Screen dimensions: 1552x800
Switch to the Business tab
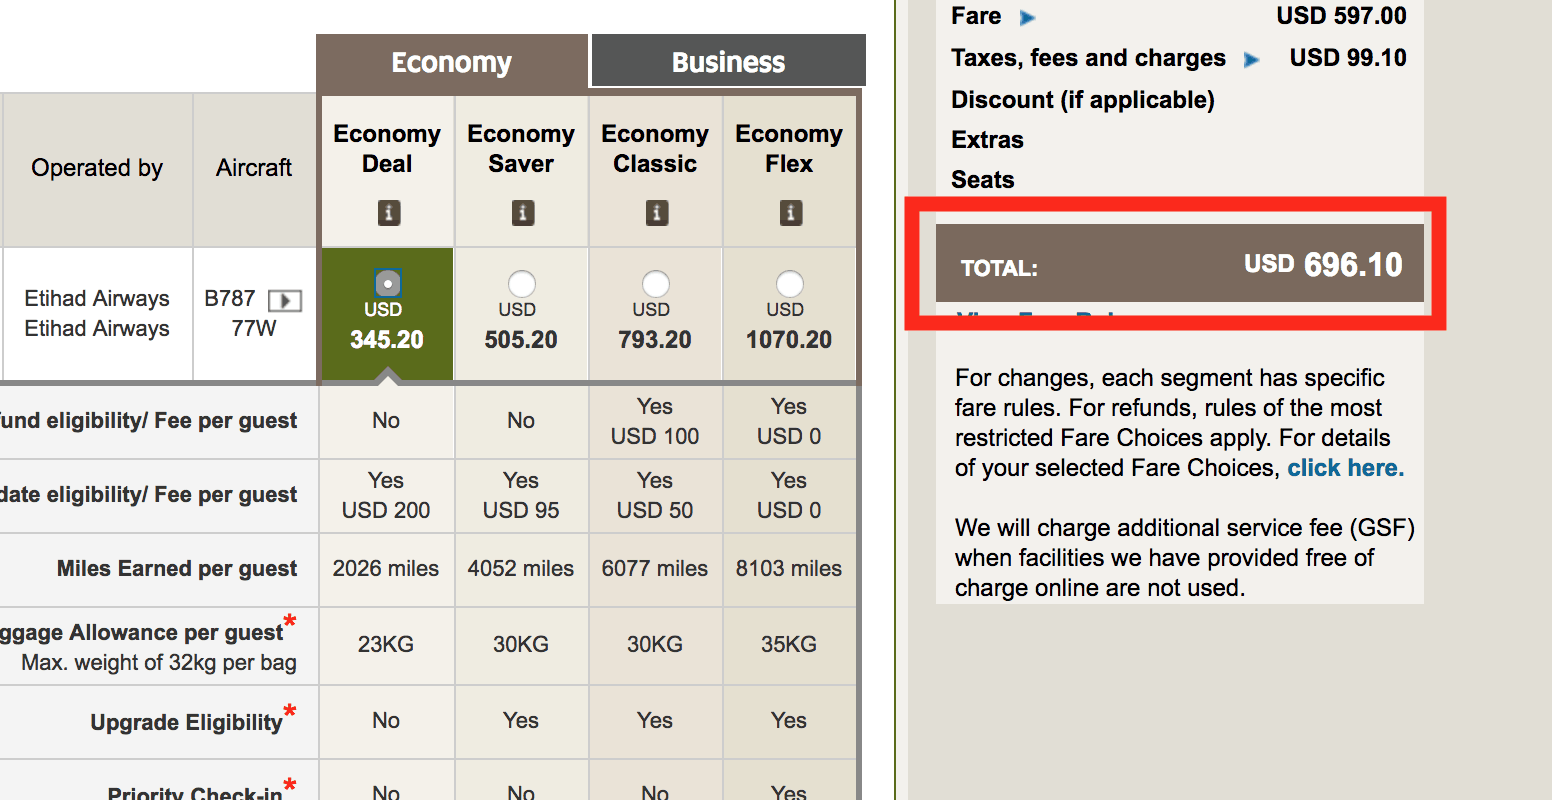coord(728,62)
